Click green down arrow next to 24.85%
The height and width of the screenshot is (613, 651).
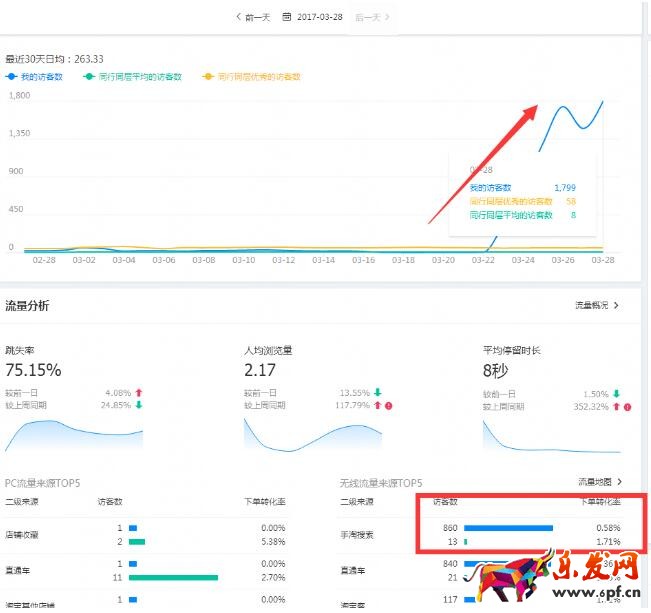coord(139,406)
